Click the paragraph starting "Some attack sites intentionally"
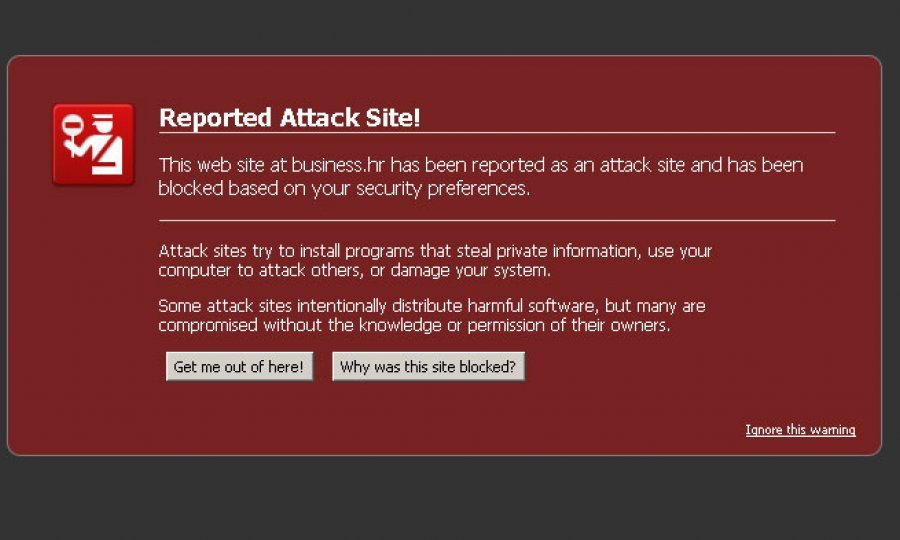 pos(432,315)
